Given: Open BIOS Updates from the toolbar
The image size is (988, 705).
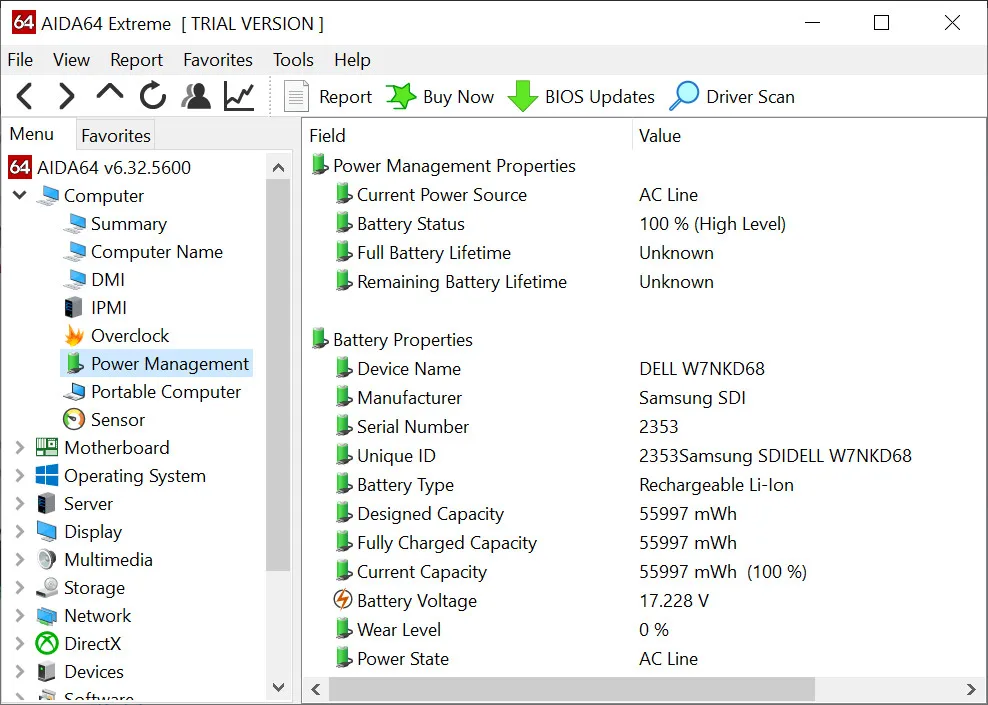Looking at the screenshot, I should (581, 96).
